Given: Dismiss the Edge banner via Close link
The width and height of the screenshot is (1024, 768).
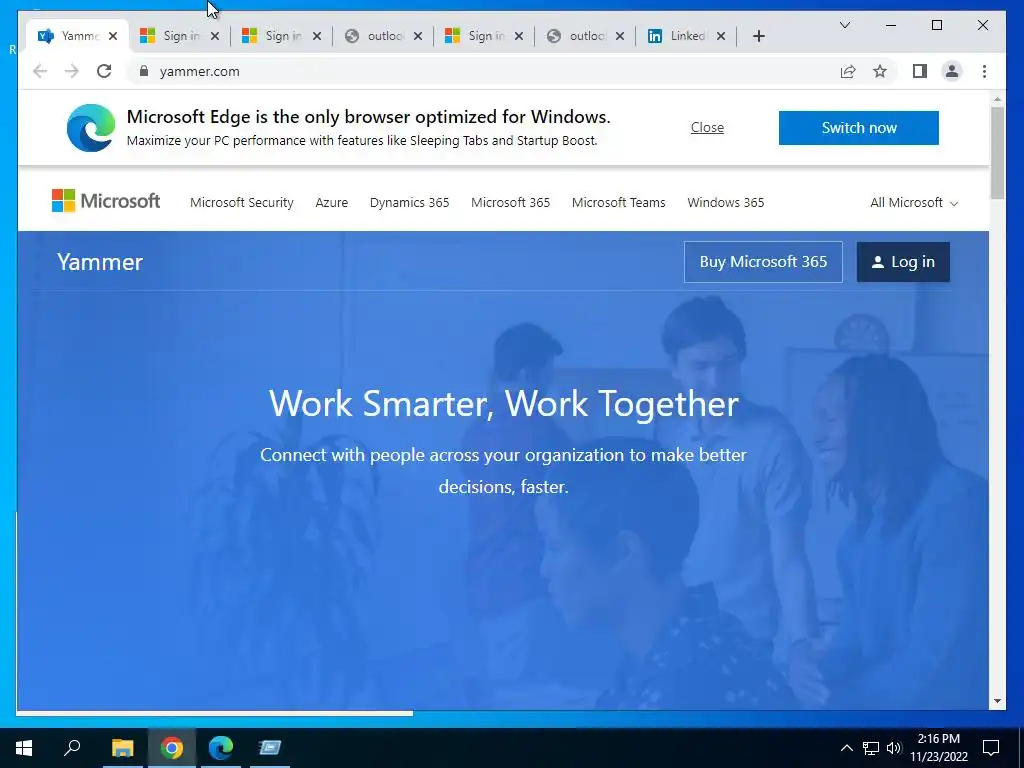Looking at the screenshot, I should click(707, 127).
